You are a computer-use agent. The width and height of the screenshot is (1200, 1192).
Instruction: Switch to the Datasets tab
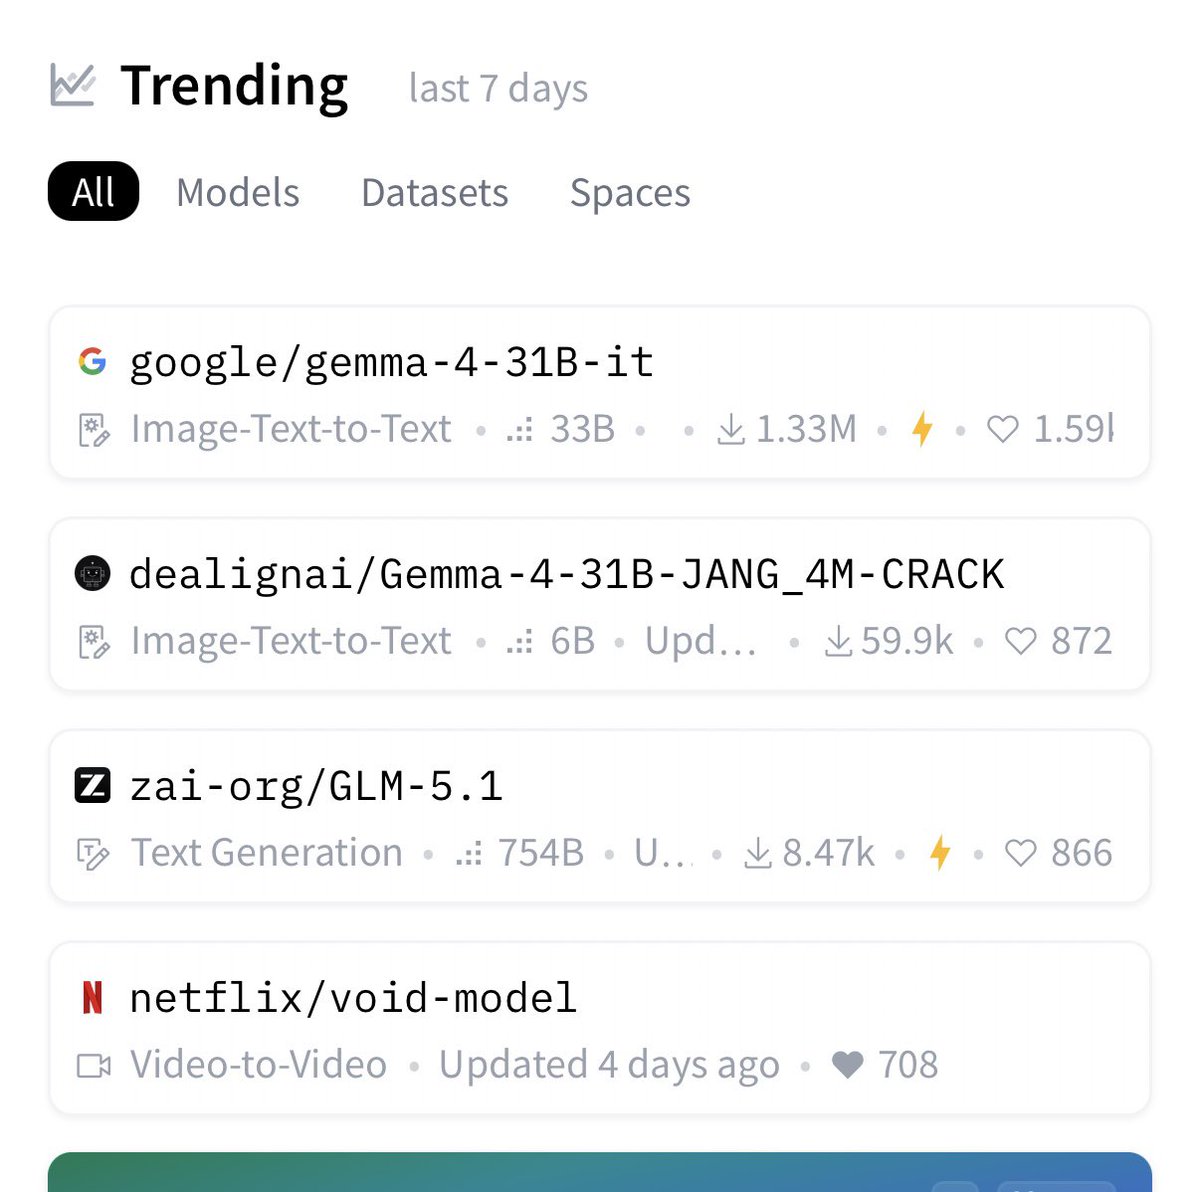pos(435,192)
